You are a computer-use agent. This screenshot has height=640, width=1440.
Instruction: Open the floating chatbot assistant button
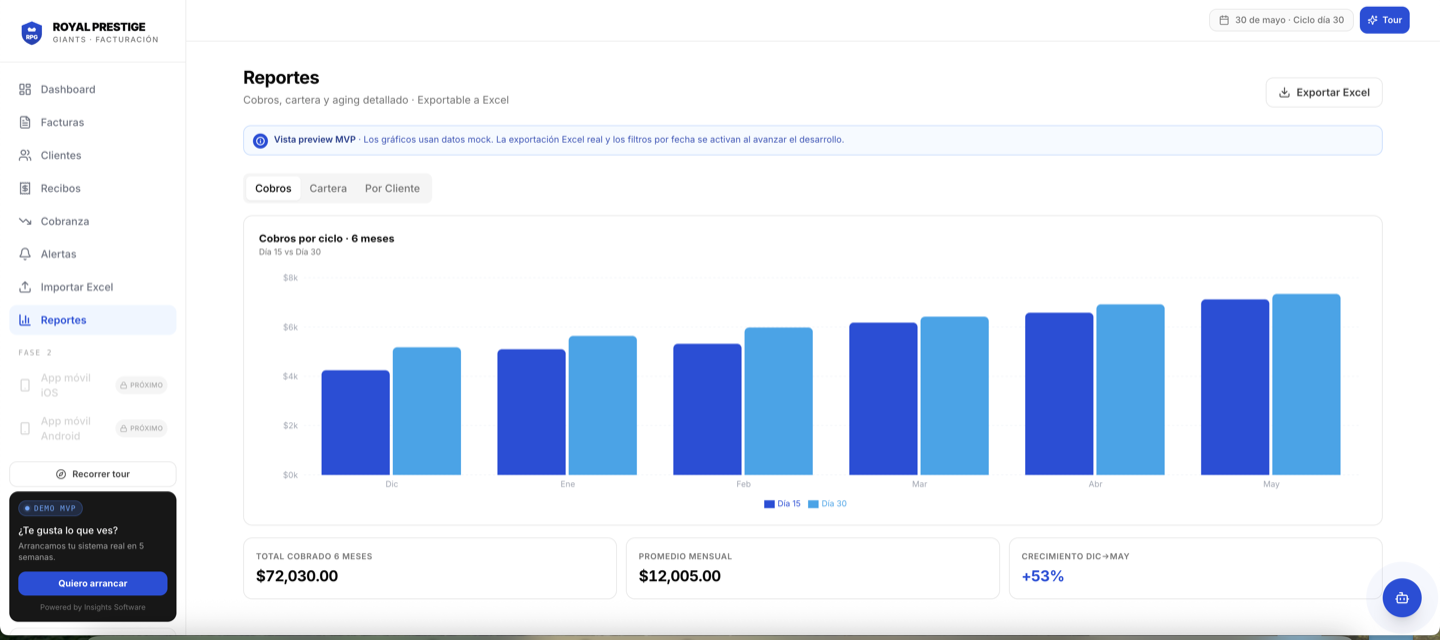click(1402, 598)
